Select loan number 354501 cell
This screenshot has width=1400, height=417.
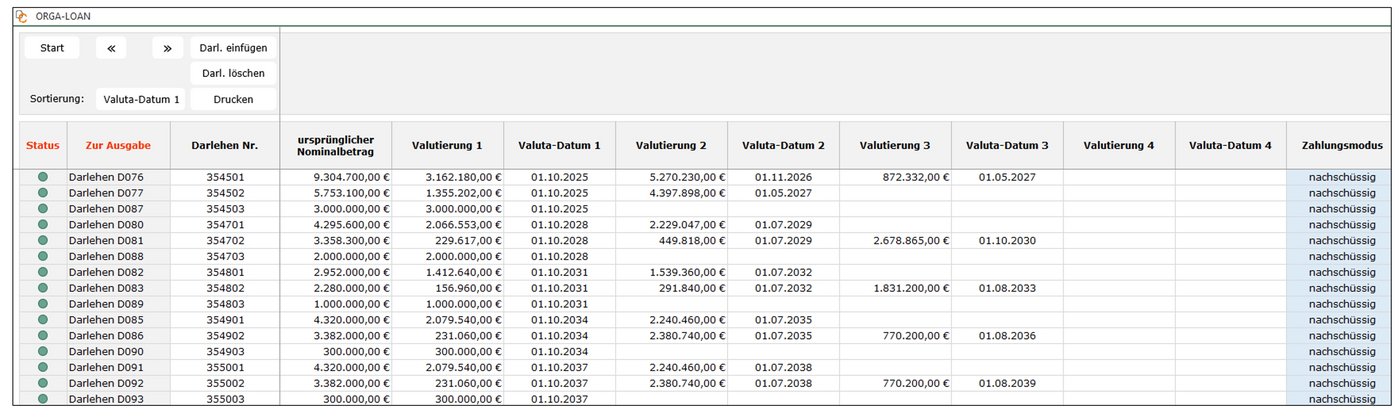click(225, 177)
